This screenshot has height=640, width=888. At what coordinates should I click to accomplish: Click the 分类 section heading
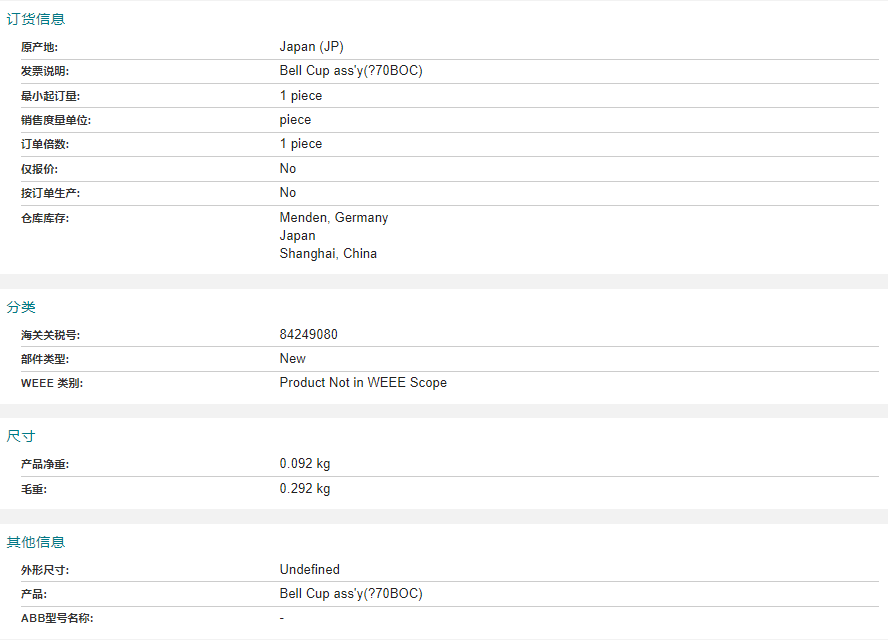click(x=21, y=307)
